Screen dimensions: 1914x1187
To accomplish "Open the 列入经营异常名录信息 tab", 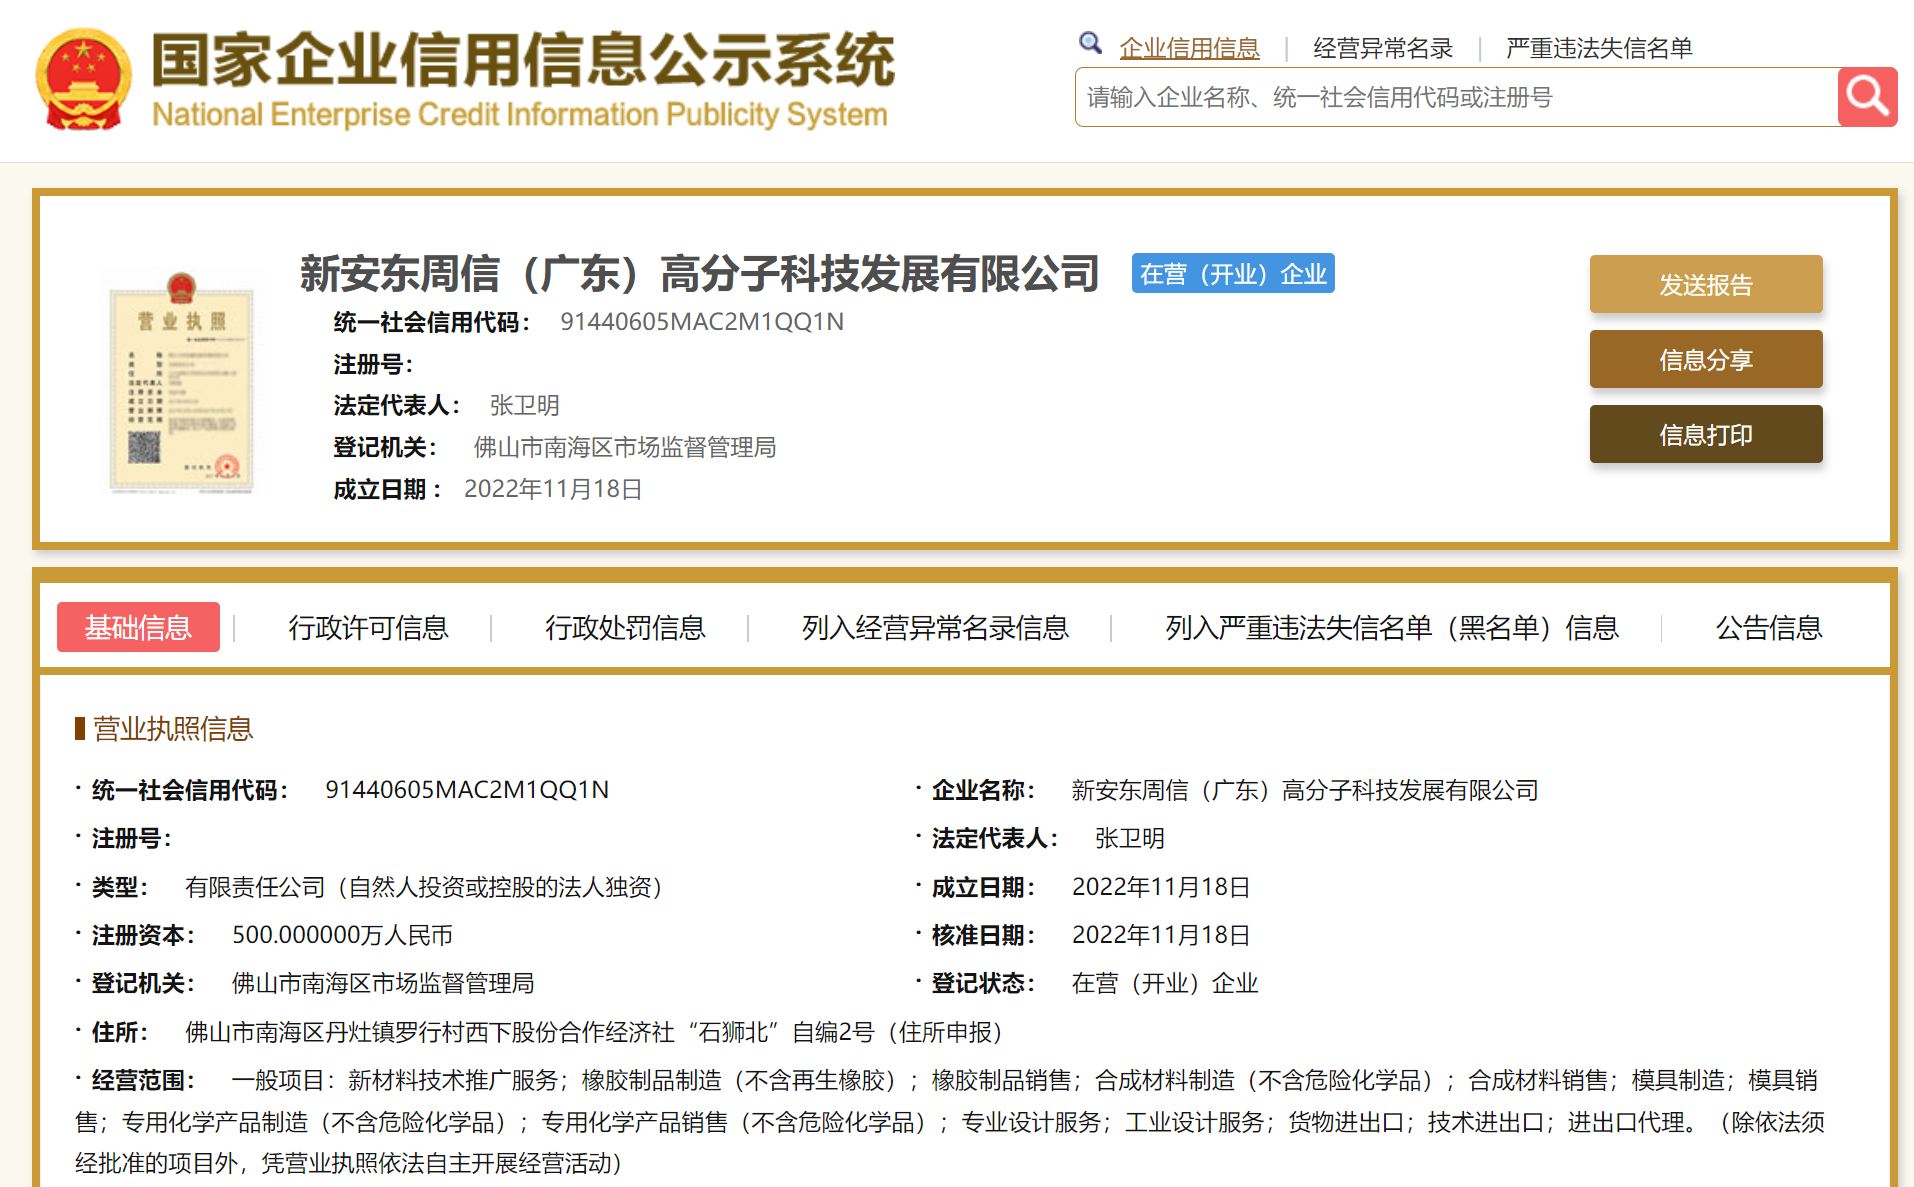I will coord(935,627).
